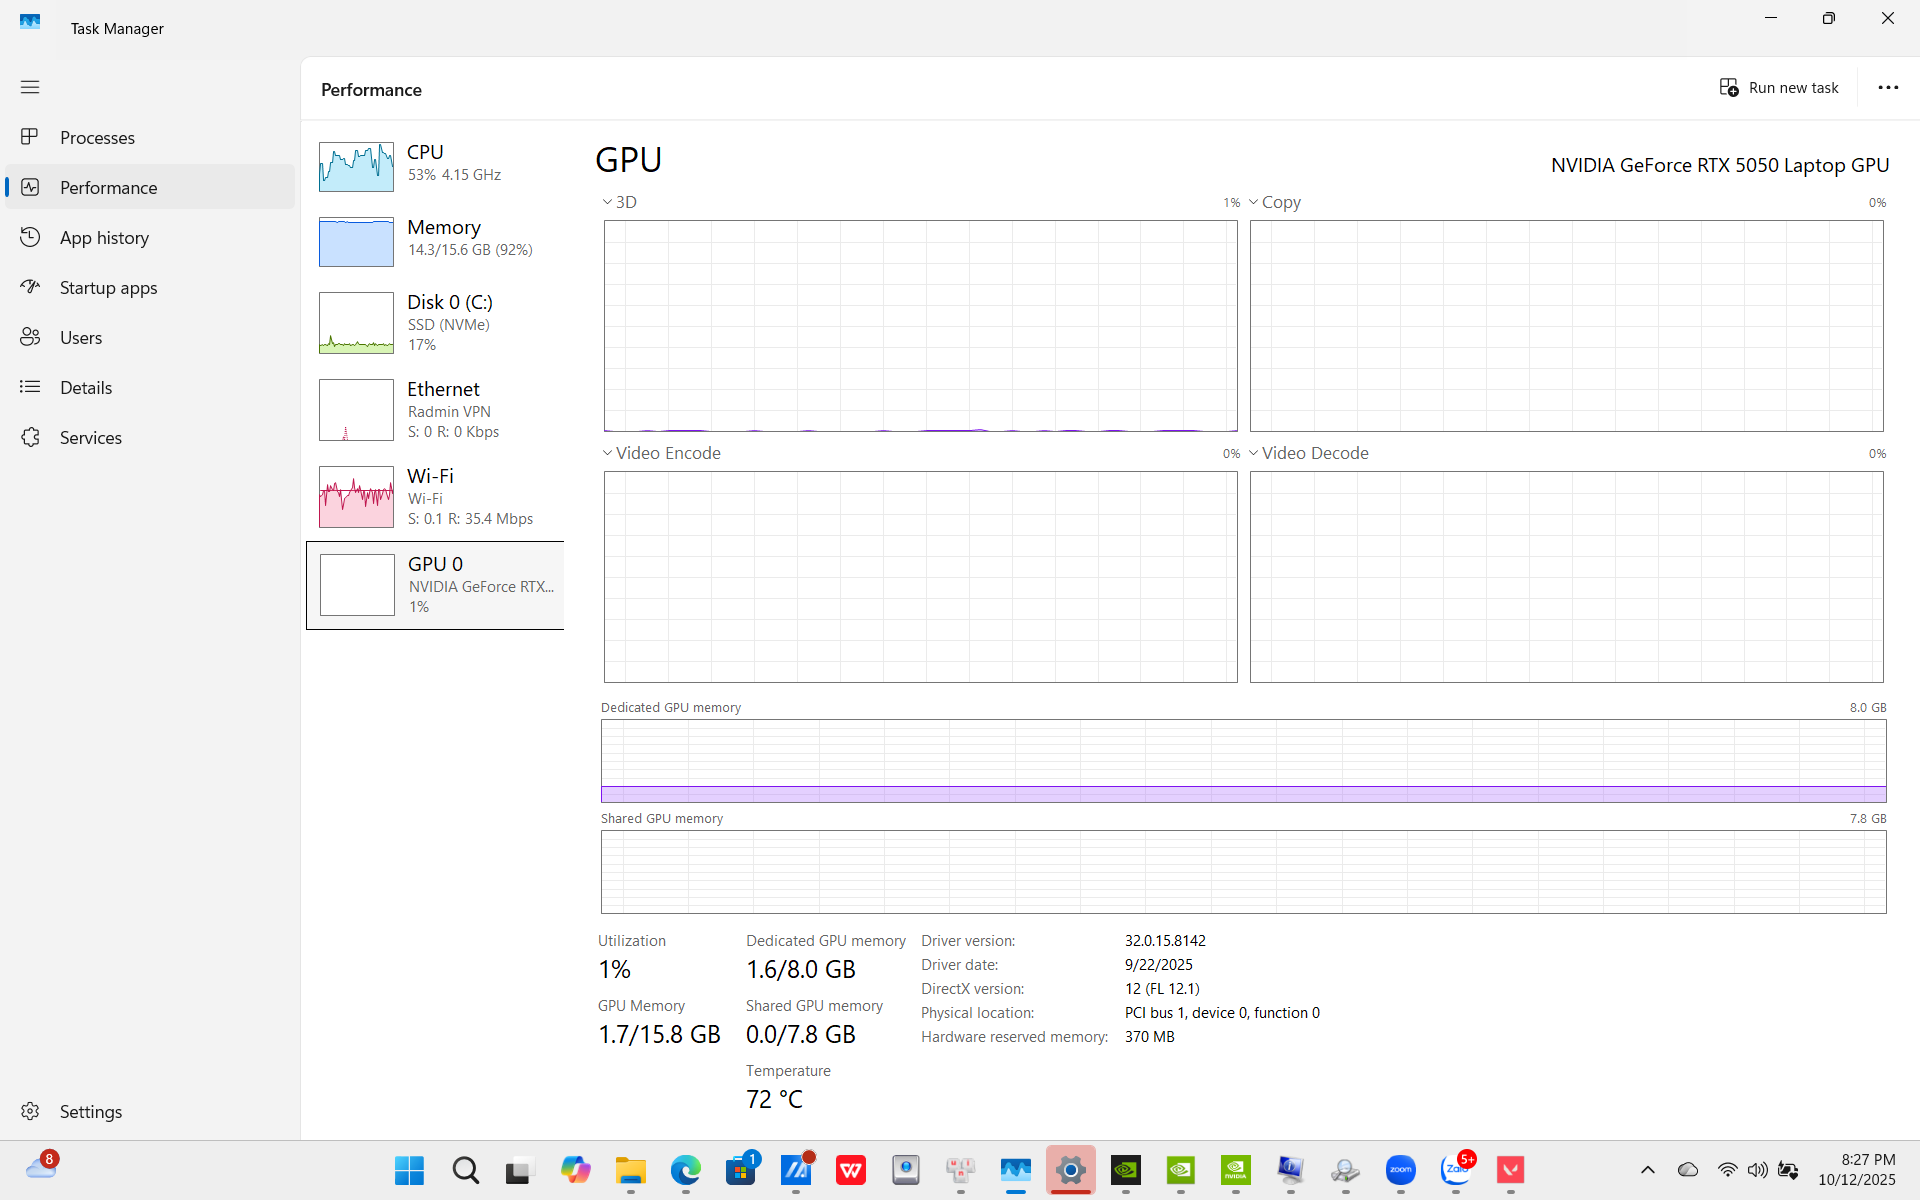The image size is (1920, 1200).
Task: Open the Processes page
Action: tap(97, 138)
